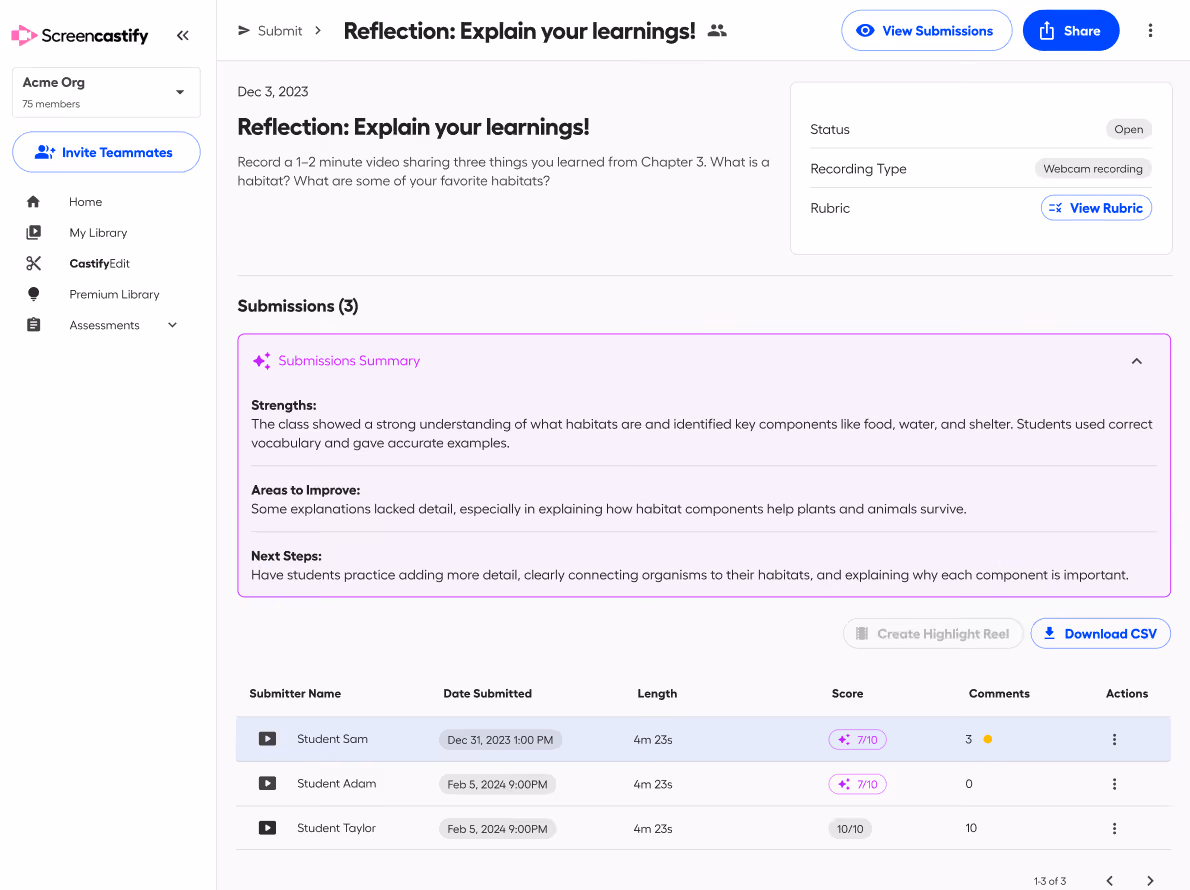1190x890 pixels.
Task: Open the header more options menu
Action: pyautogui.click(x=1150, y=30)
